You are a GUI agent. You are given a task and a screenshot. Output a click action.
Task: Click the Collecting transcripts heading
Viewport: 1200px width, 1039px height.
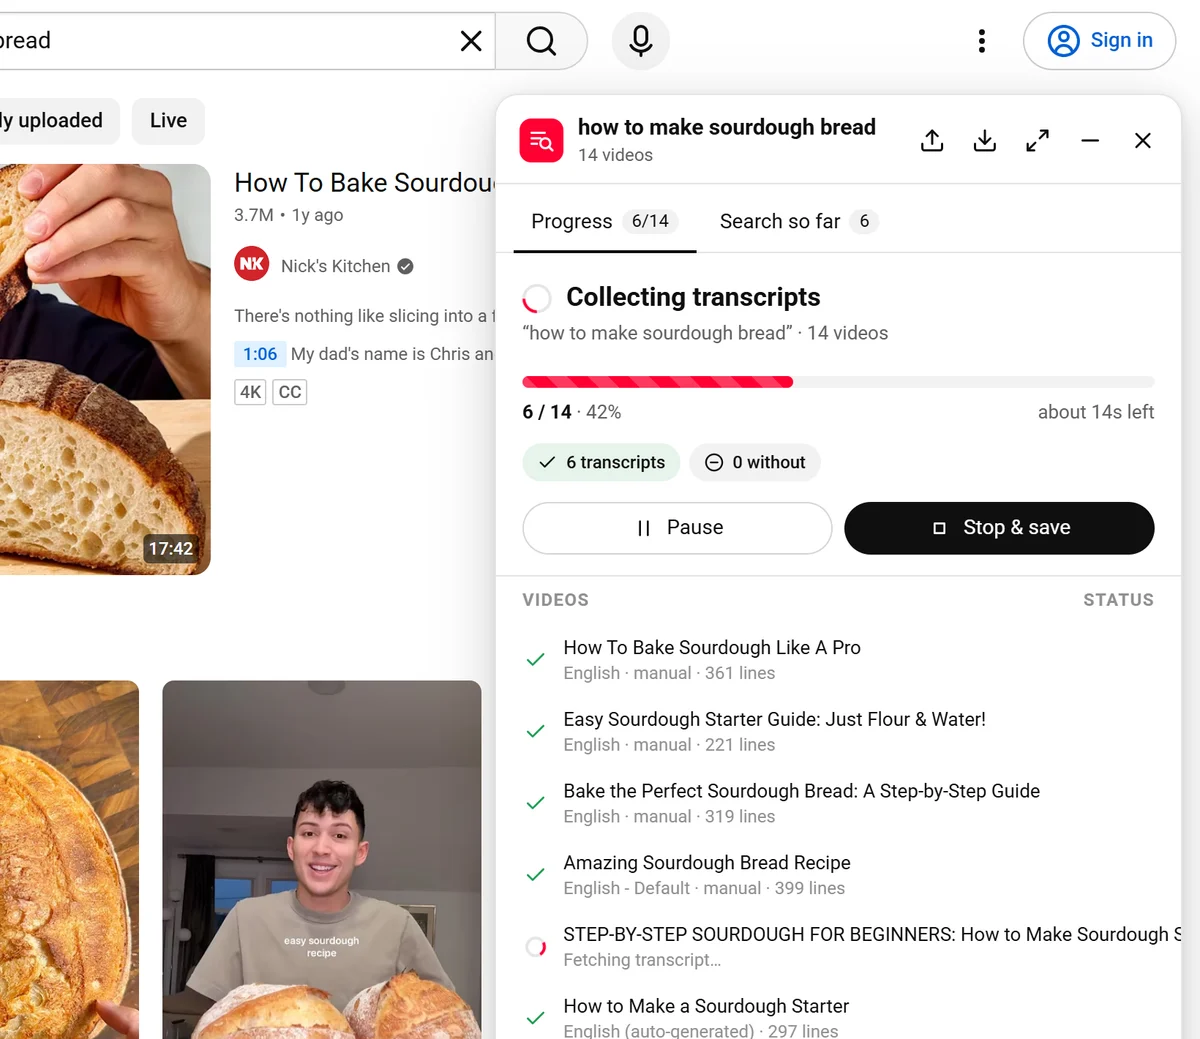coord(693,297)
